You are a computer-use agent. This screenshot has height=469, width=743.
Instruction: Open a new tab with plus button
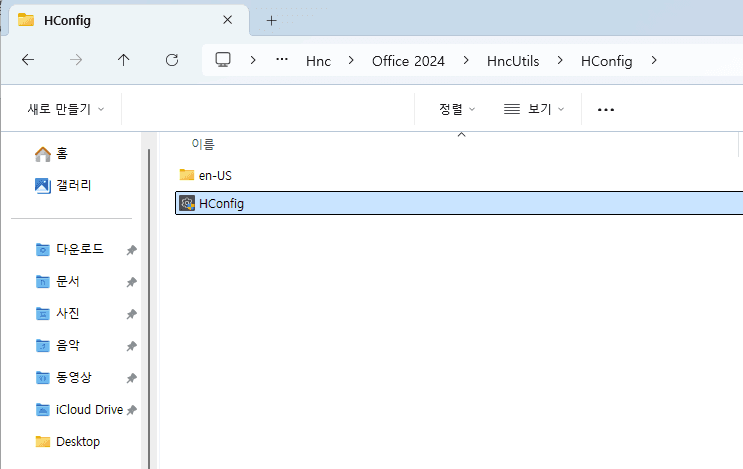(272, 20)
